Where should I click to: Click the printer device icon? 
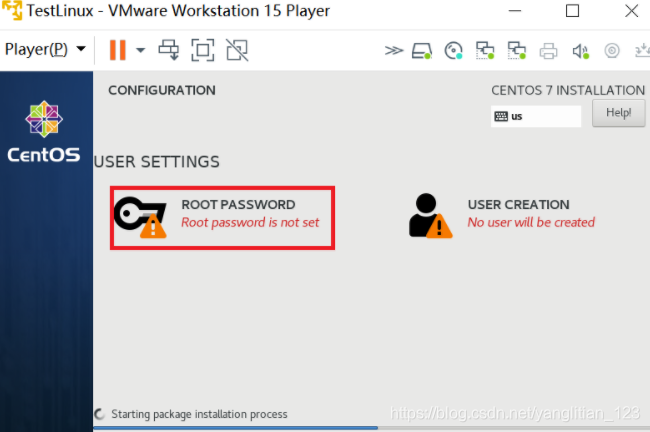(548, 51)
